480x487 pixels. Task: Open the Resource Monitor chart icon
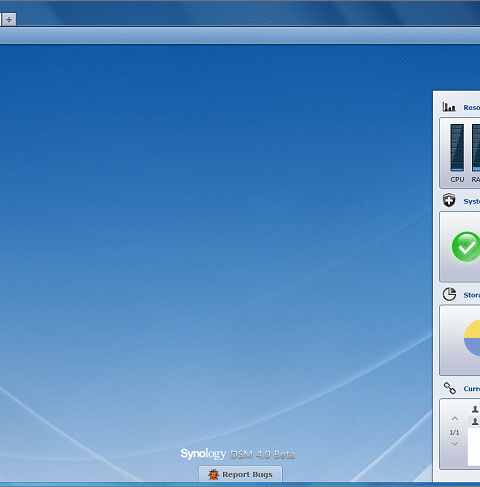coord(449,107)
